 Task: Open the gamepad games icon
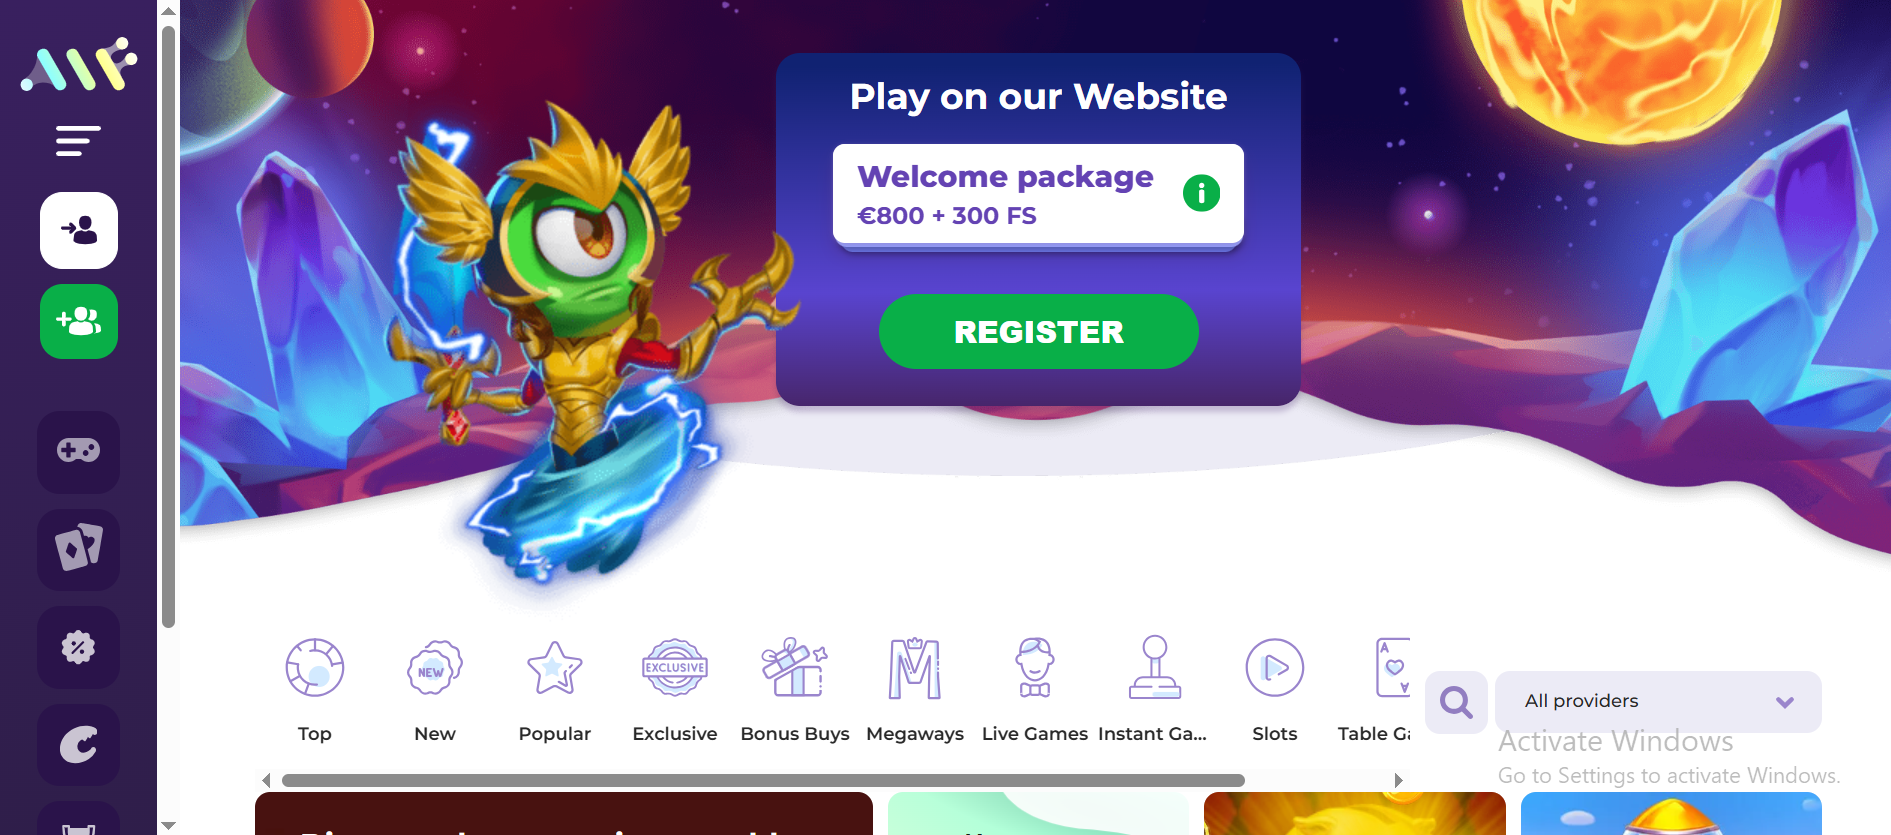tap(78, 451)
